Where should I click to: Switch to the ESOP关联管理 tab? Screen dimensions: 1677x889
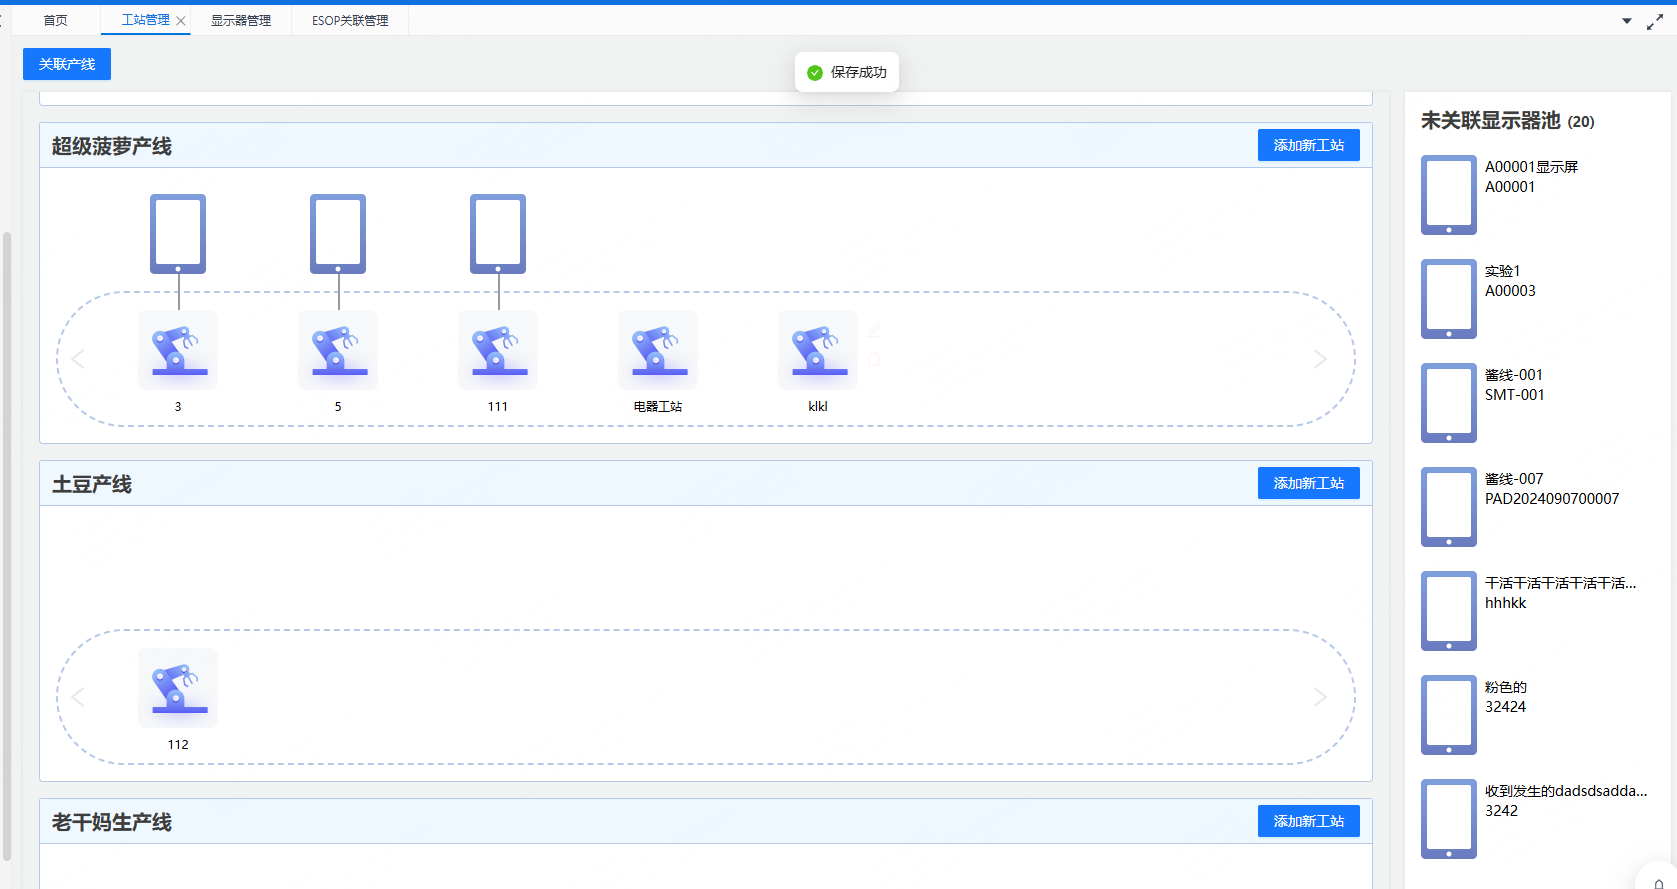(x=350, y=21)
